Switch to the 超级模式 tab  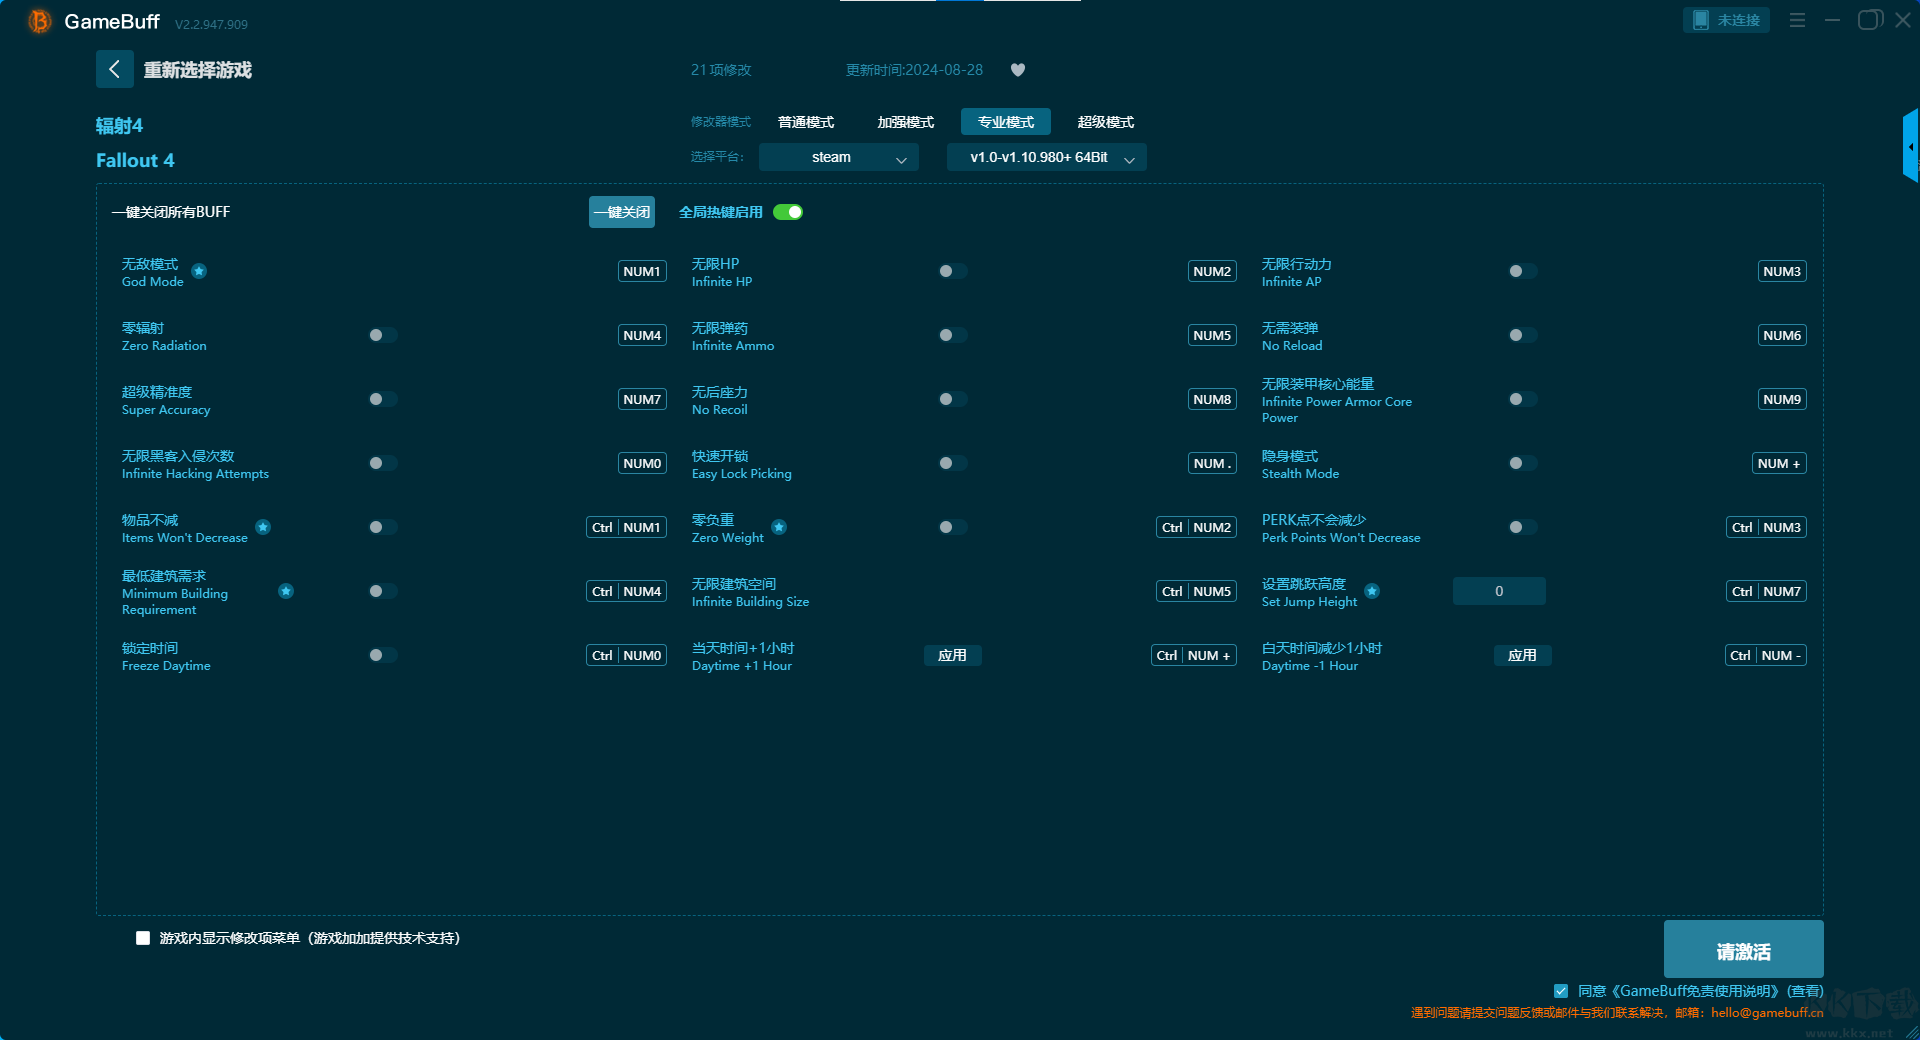point(1105,122)
